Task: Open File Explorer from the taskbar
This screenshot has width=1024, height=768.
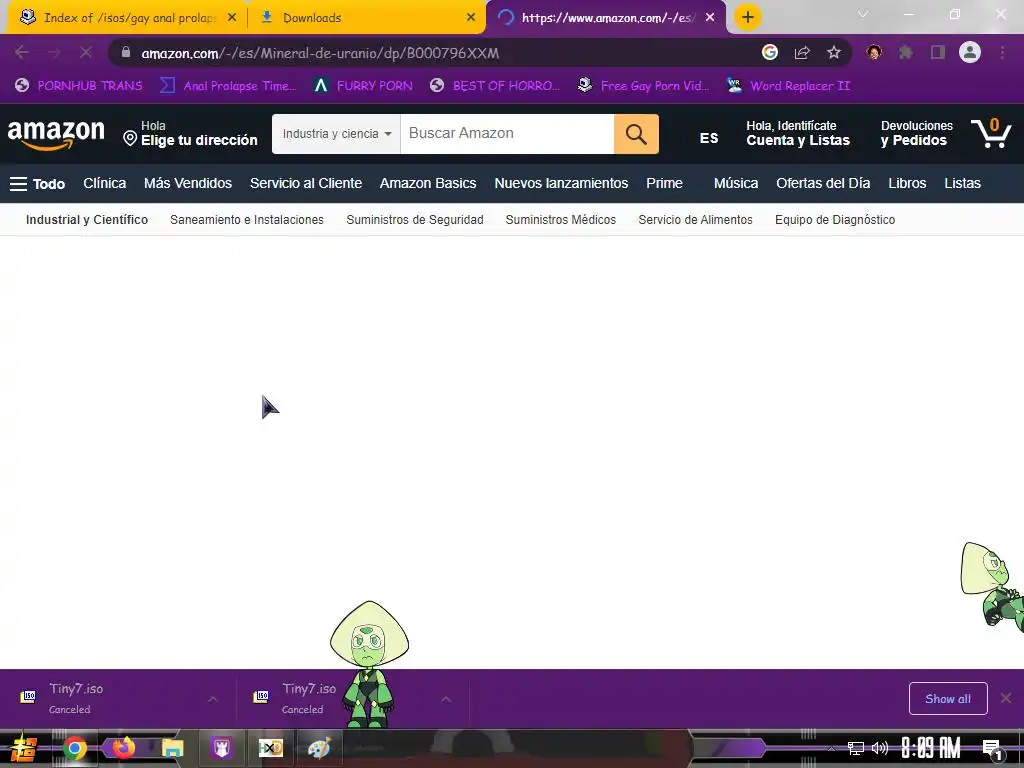Action: pos(172,748)
